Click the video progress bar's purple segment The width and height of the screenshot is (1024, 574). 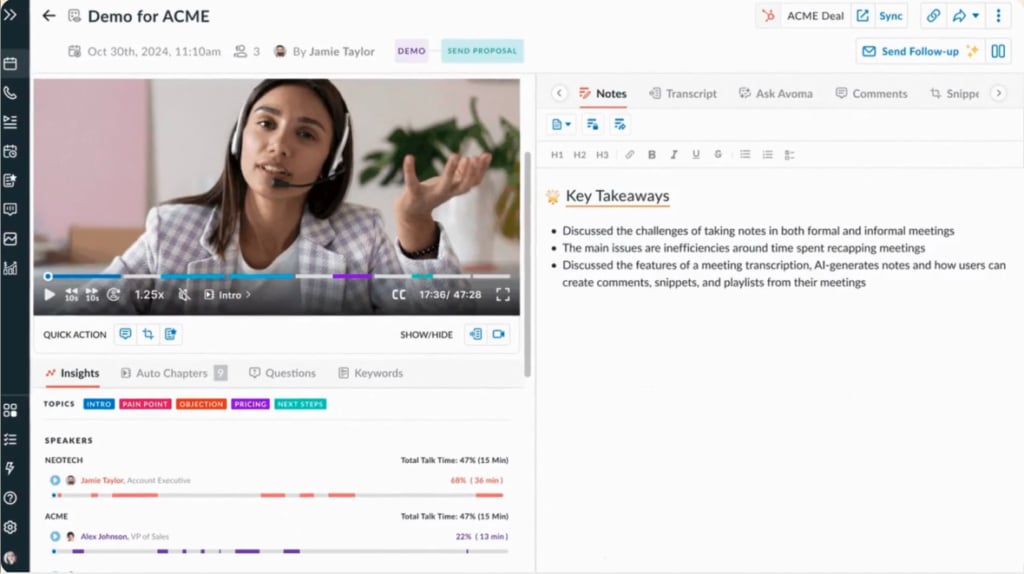pyautogui.click(x=352, y=276)
